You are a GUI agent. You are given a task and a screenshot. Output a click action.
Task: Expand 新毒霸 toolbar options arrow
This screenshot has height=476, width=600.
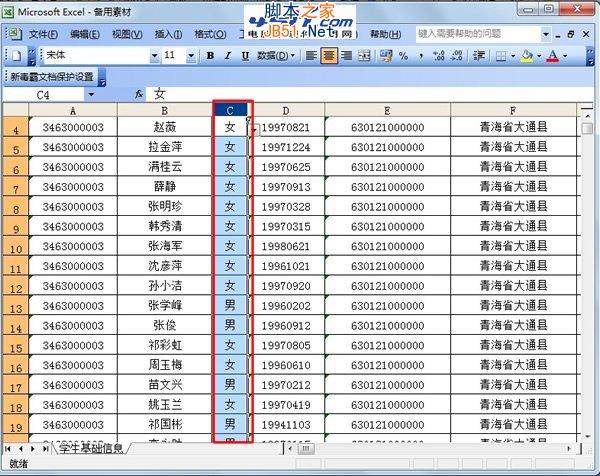point(102,77)
